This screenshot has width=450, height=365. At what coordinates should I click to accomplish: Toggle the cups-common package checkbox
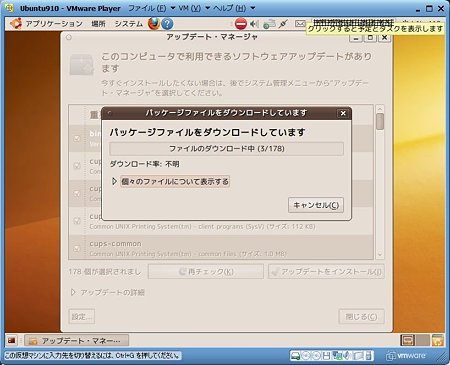coord(77,248)
